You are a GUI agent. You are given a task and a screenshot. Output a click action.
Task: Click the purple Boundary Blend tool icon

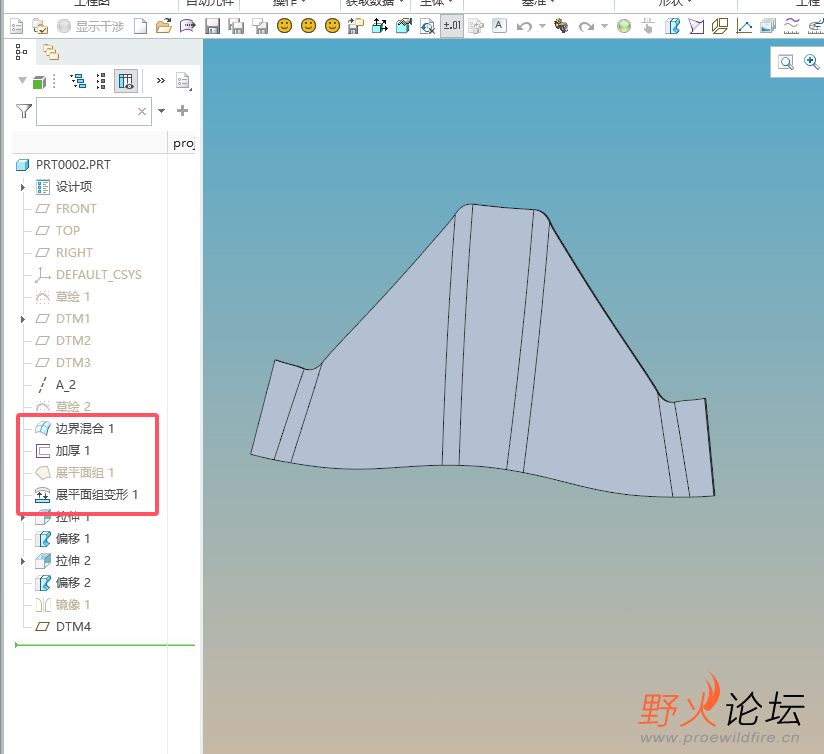[696, 26]
